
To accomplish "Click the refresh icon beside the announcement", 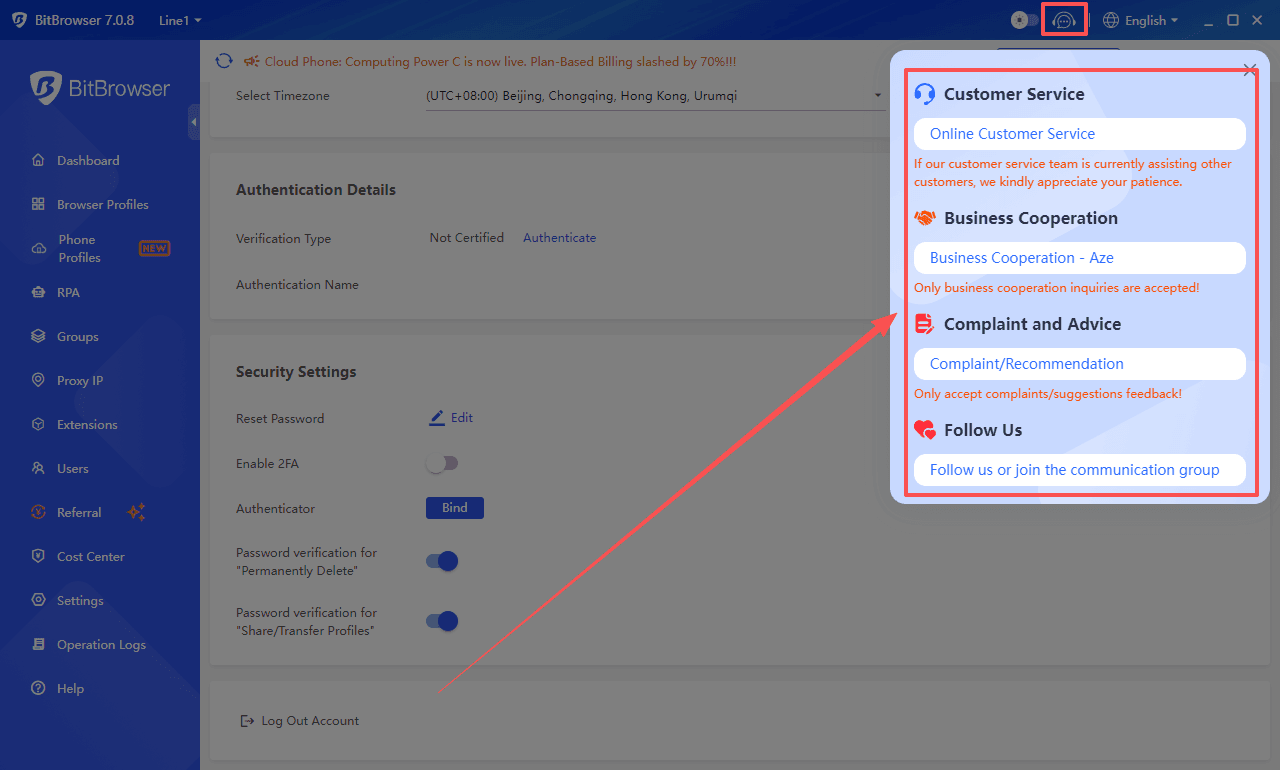I will click(x=224, y=62).
